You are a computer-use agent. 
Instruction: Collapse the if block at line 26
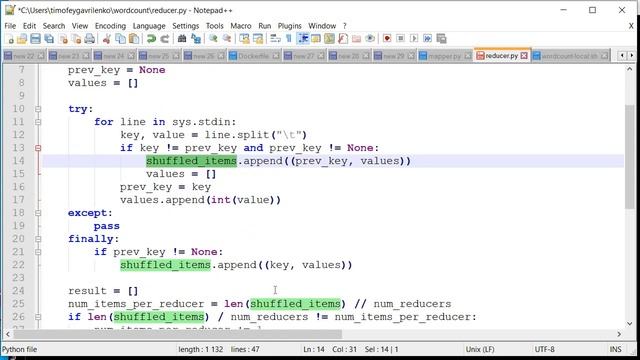coord(38,317)
